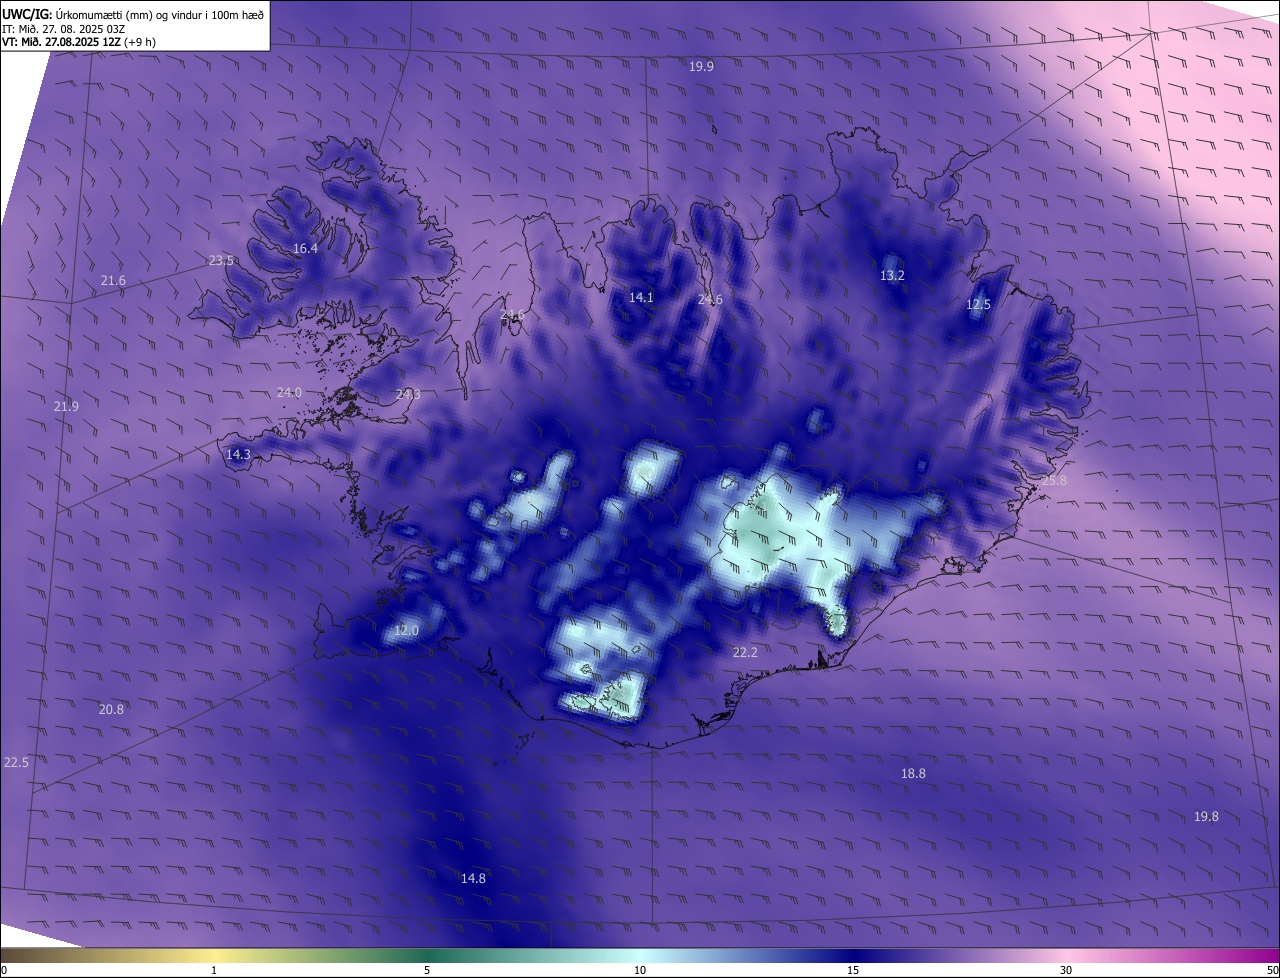Click the 21.6 value label
The width and height of the screenshot is (1280, 978).
point(113,281)
